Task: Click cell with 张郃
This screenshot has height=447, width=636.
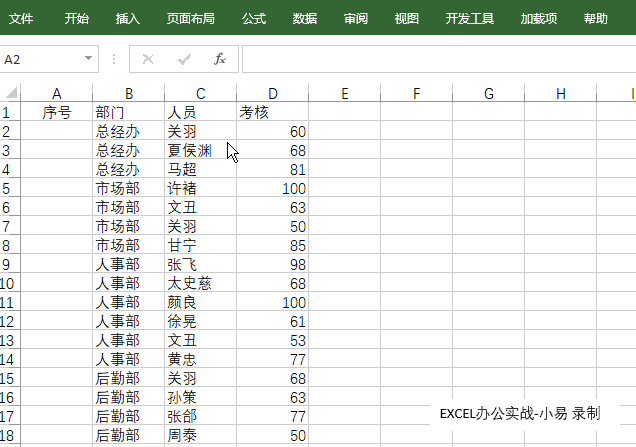Action: click(x=200, y=416)
